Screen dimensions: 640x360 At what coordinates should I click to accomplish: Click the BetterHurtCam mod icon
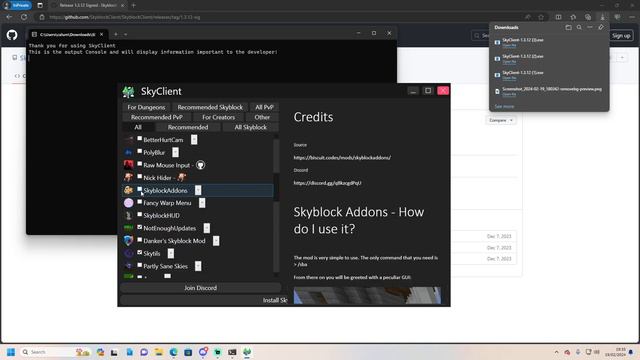129,140
